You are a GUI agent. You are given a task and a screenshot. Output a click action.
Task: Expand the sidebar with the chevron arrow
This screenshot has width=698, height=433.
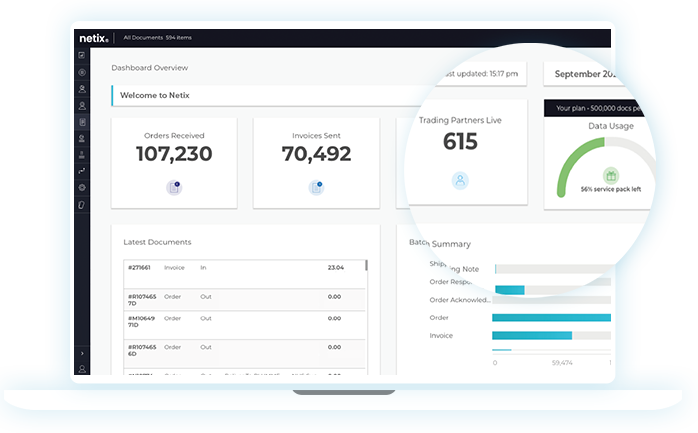(82, 353)
